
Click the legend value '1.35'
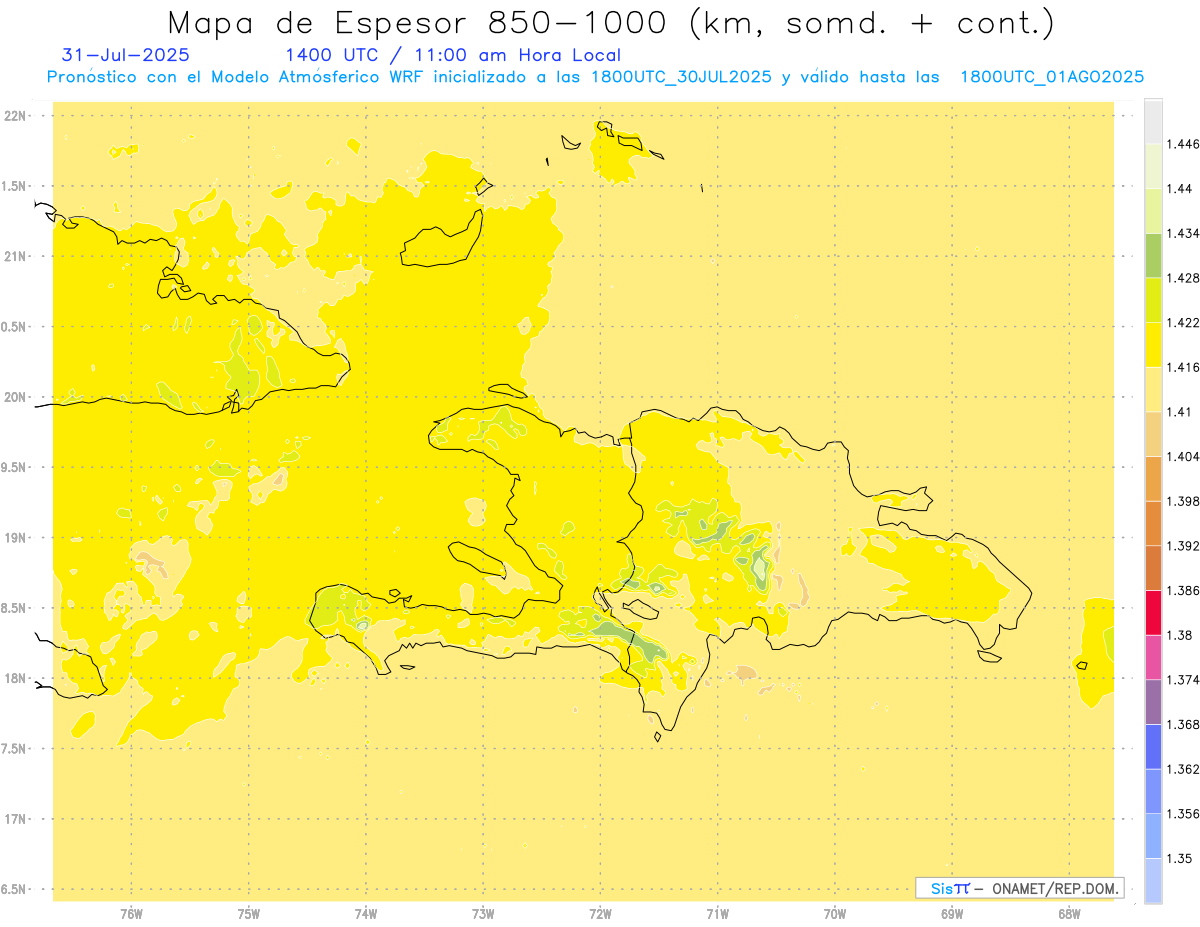pyautogui.click(x=1180, y=858)
